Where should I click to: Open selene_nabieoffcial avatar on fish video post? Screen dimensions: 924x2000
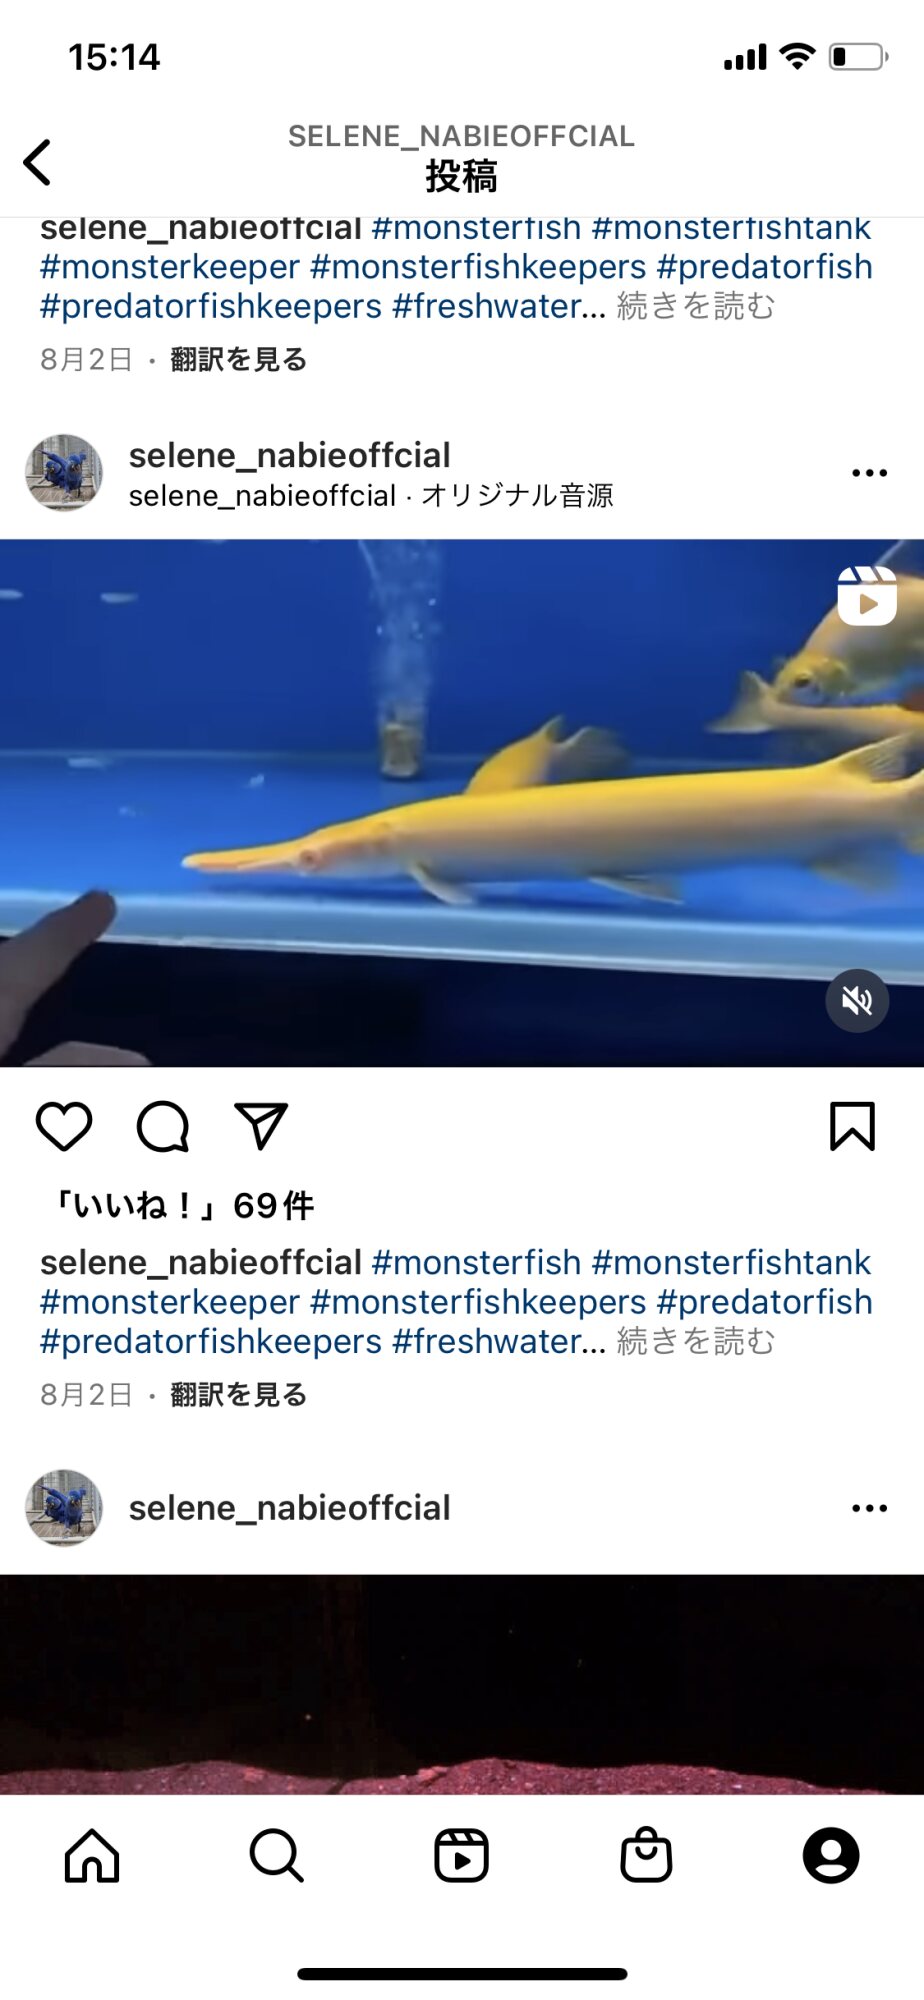click(64, 473)
